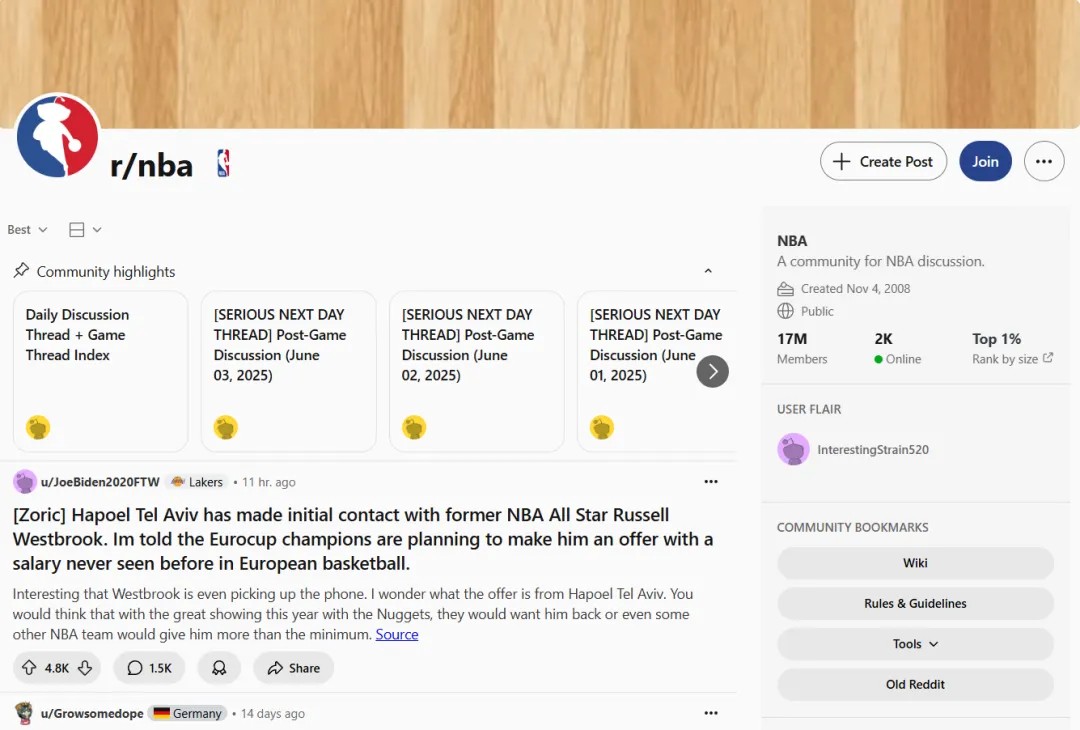Click the award icon on the post
The width and height of the screenshot is (1080, 730).
click(x=219, y=668)
